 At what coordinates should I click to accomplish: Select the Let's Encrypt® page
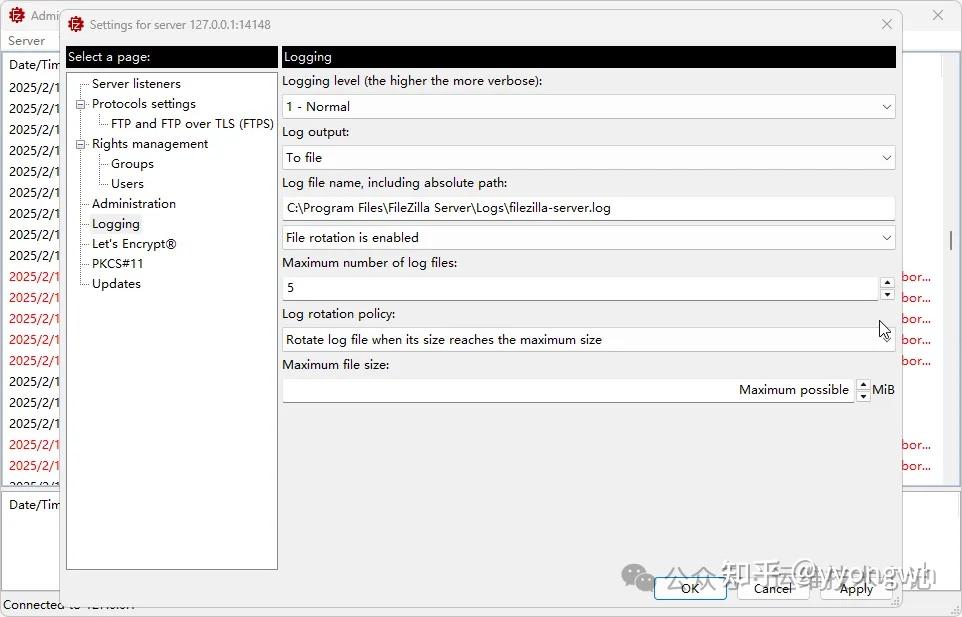pos(134,243)
